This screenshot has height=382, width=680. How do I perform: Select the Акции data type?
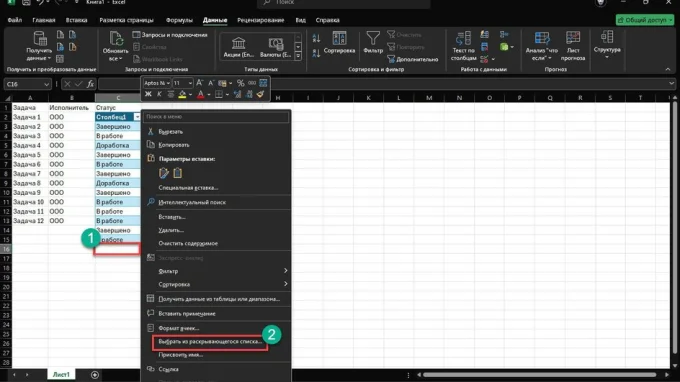coord(239,47)
